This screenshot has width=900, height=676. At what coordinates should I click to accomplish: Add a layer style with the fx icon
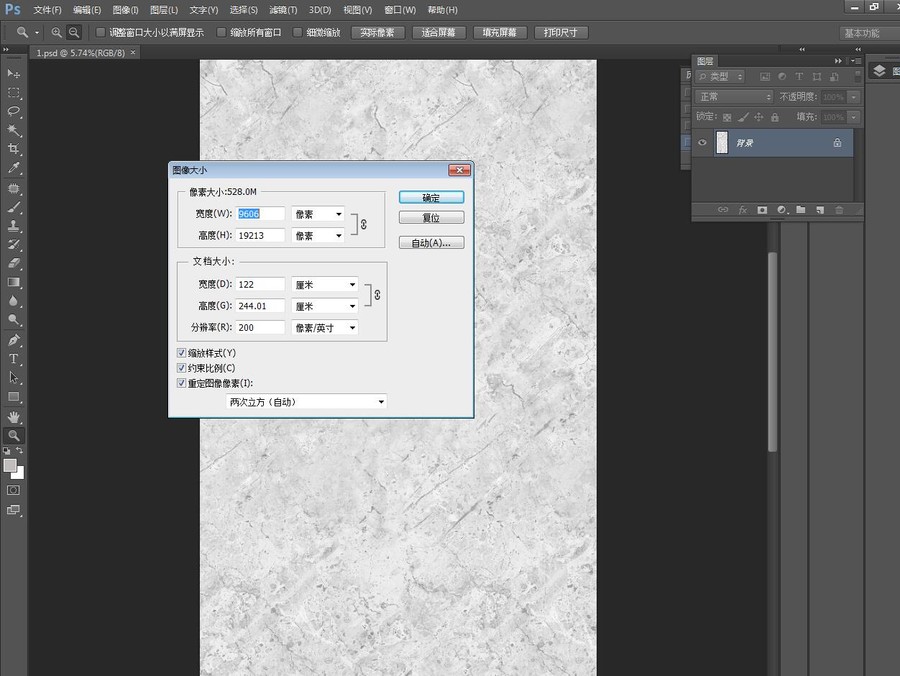click(743, 210)
